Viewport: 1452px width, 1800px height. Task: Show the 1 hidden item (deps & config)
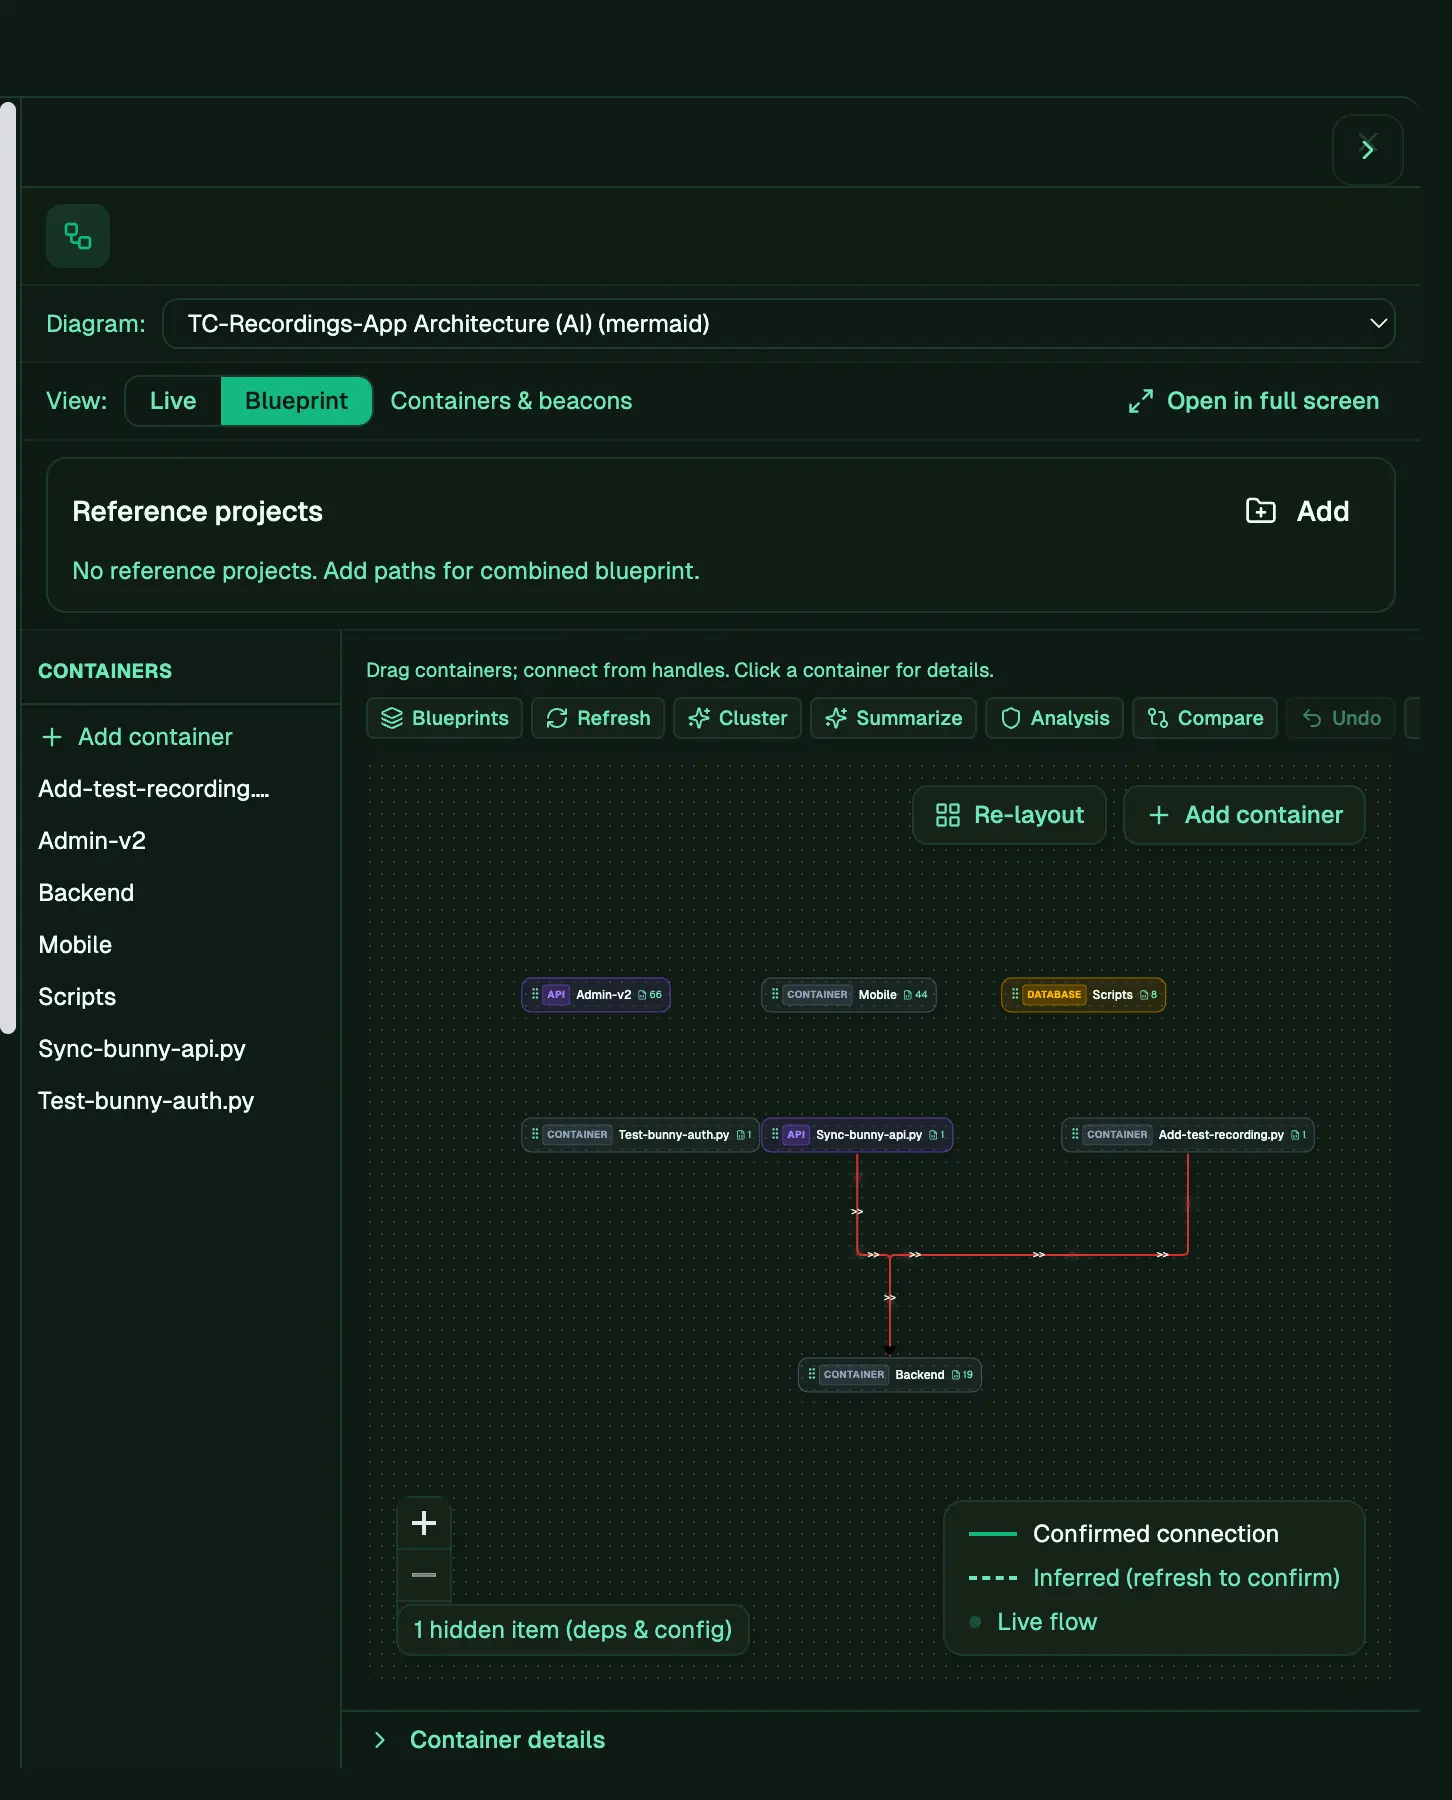[x=573, y=1630]
